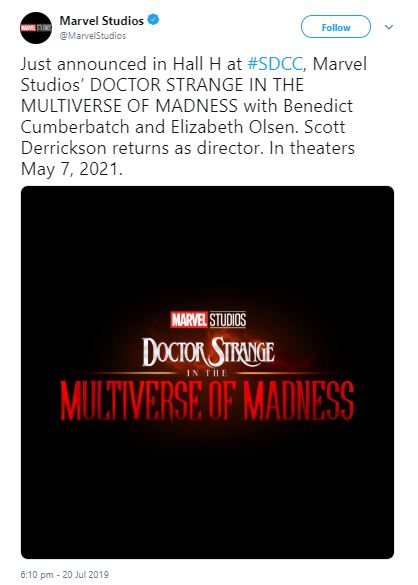Click the small IN THE text in poster
418x585 pixels.
click(x=207, y=373)
